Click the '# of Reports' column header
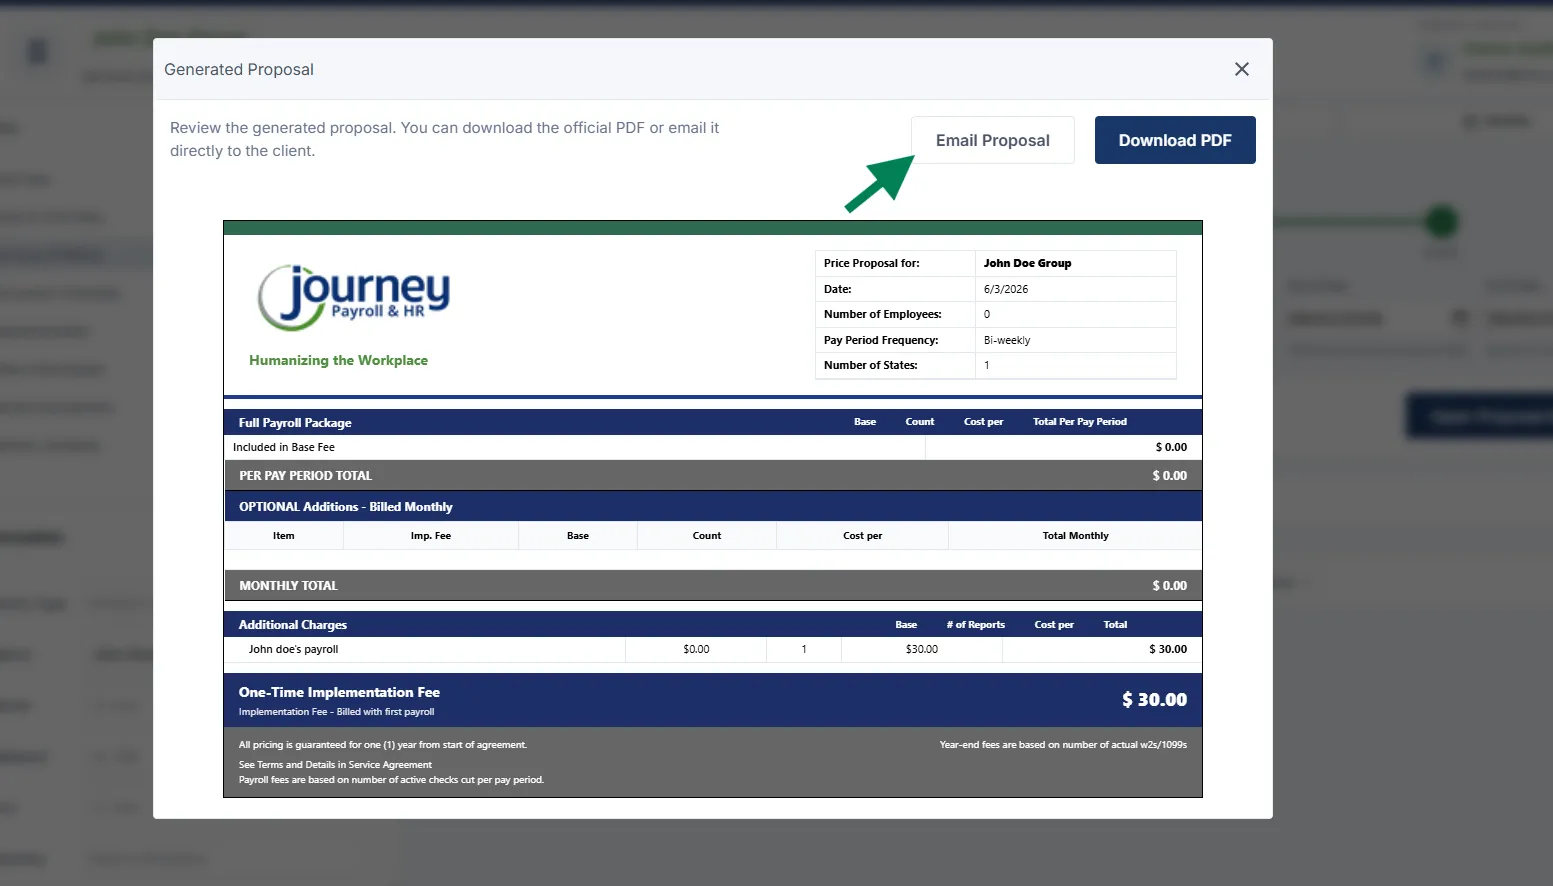 point(975,625)
